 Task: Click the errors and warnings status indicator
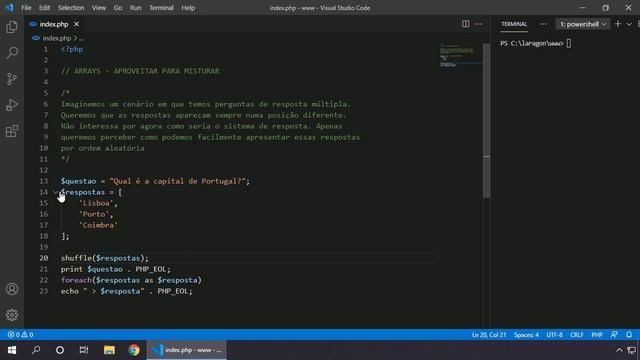(20, 335)
